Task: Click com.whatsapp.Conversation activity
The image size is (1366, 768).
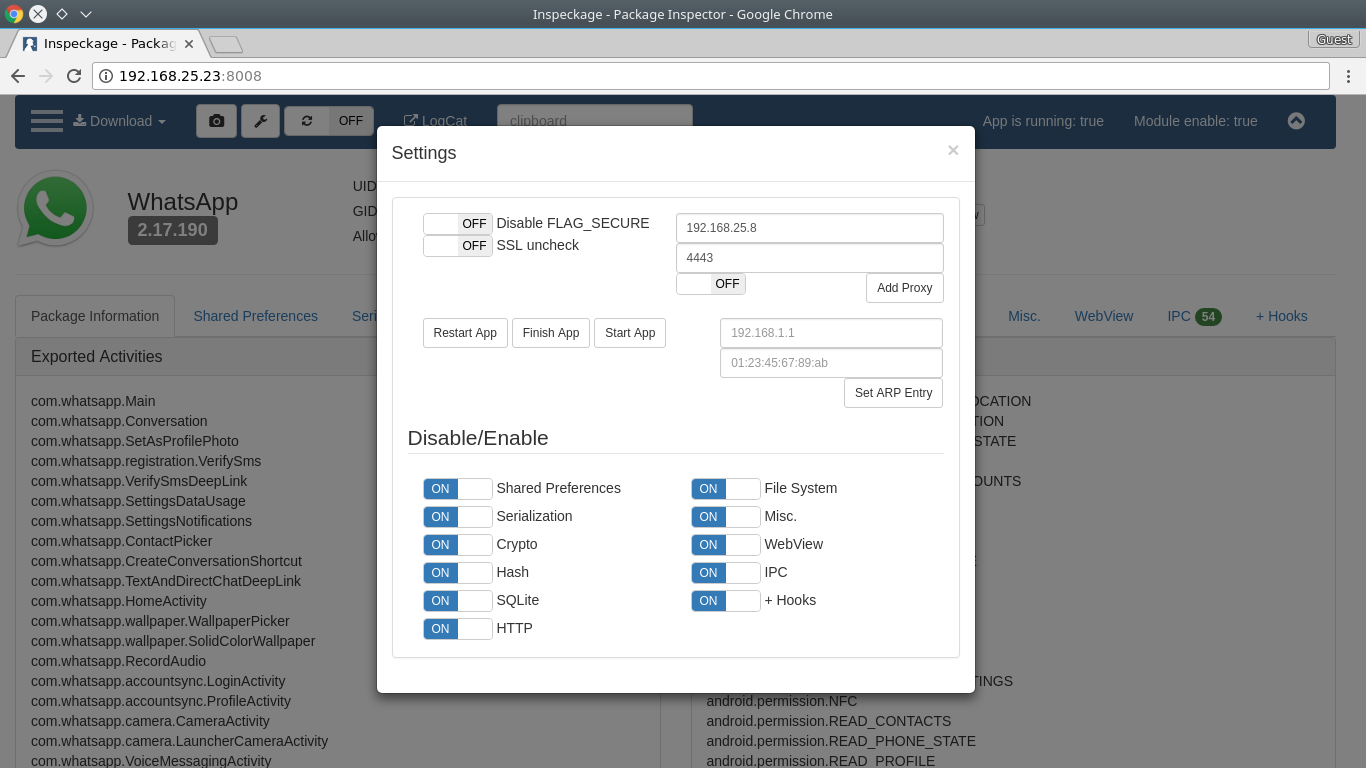Action: click(x=119, y=421)
